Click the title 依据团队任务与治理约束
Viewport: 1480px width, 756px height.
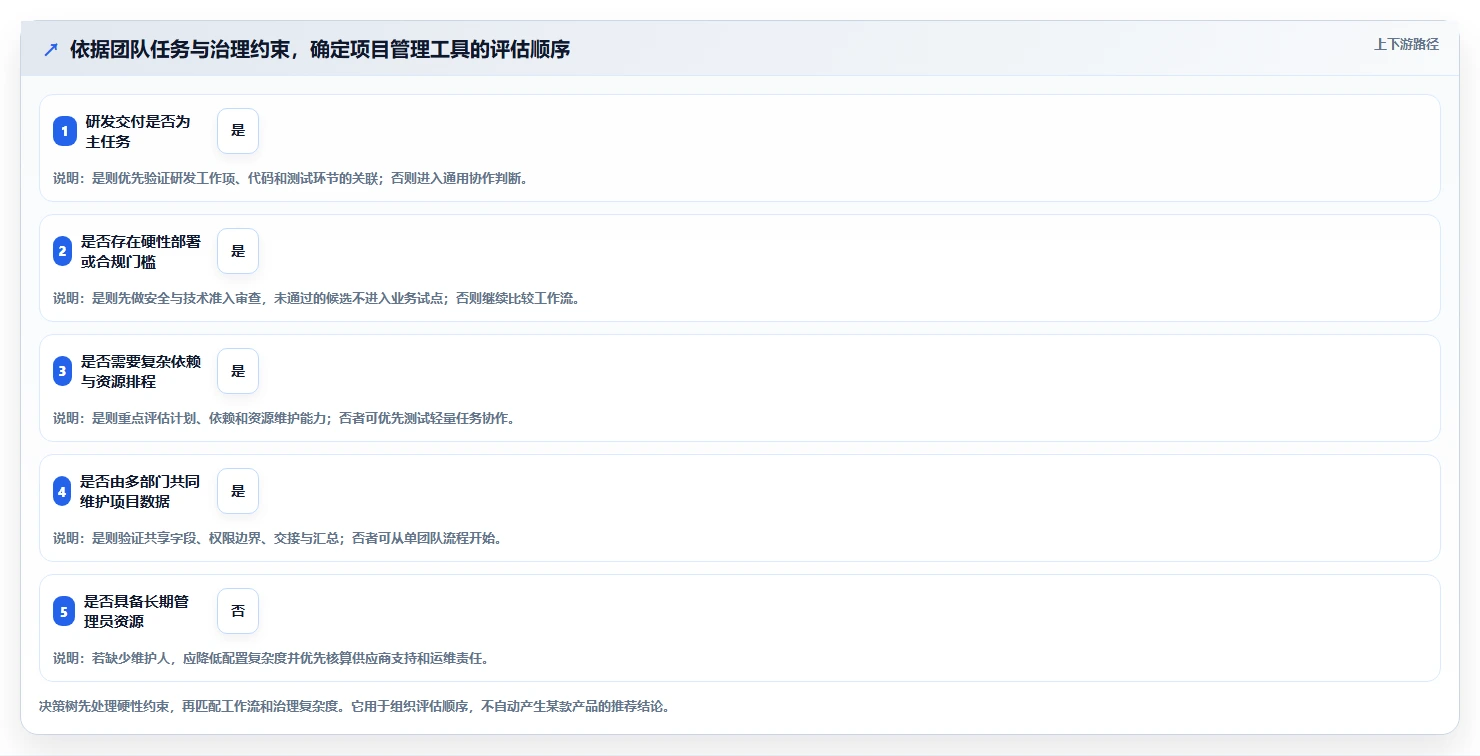tap(320, 50)
